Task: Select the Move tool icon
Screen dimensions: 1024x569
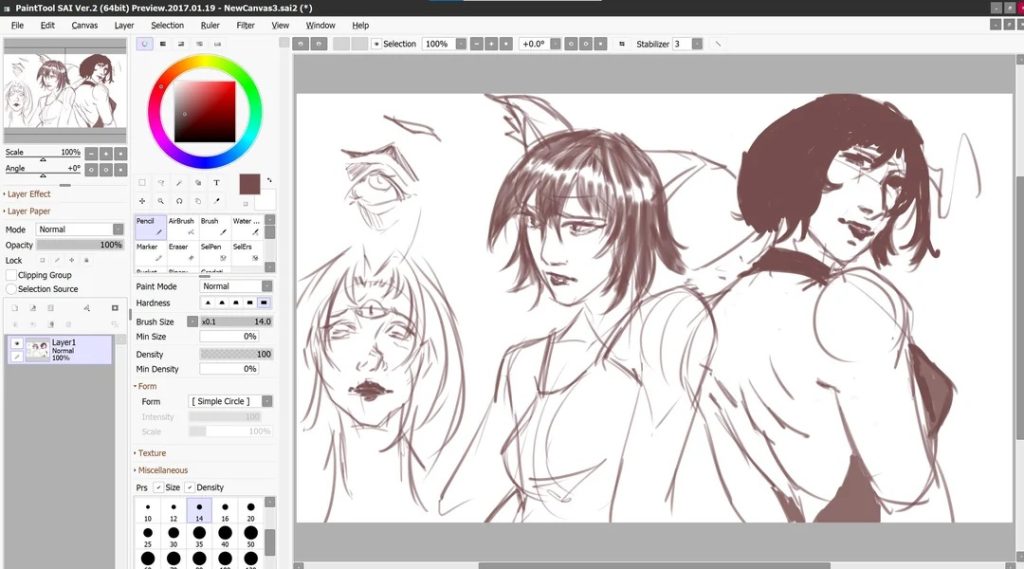Action: click(x=142, y=201)
